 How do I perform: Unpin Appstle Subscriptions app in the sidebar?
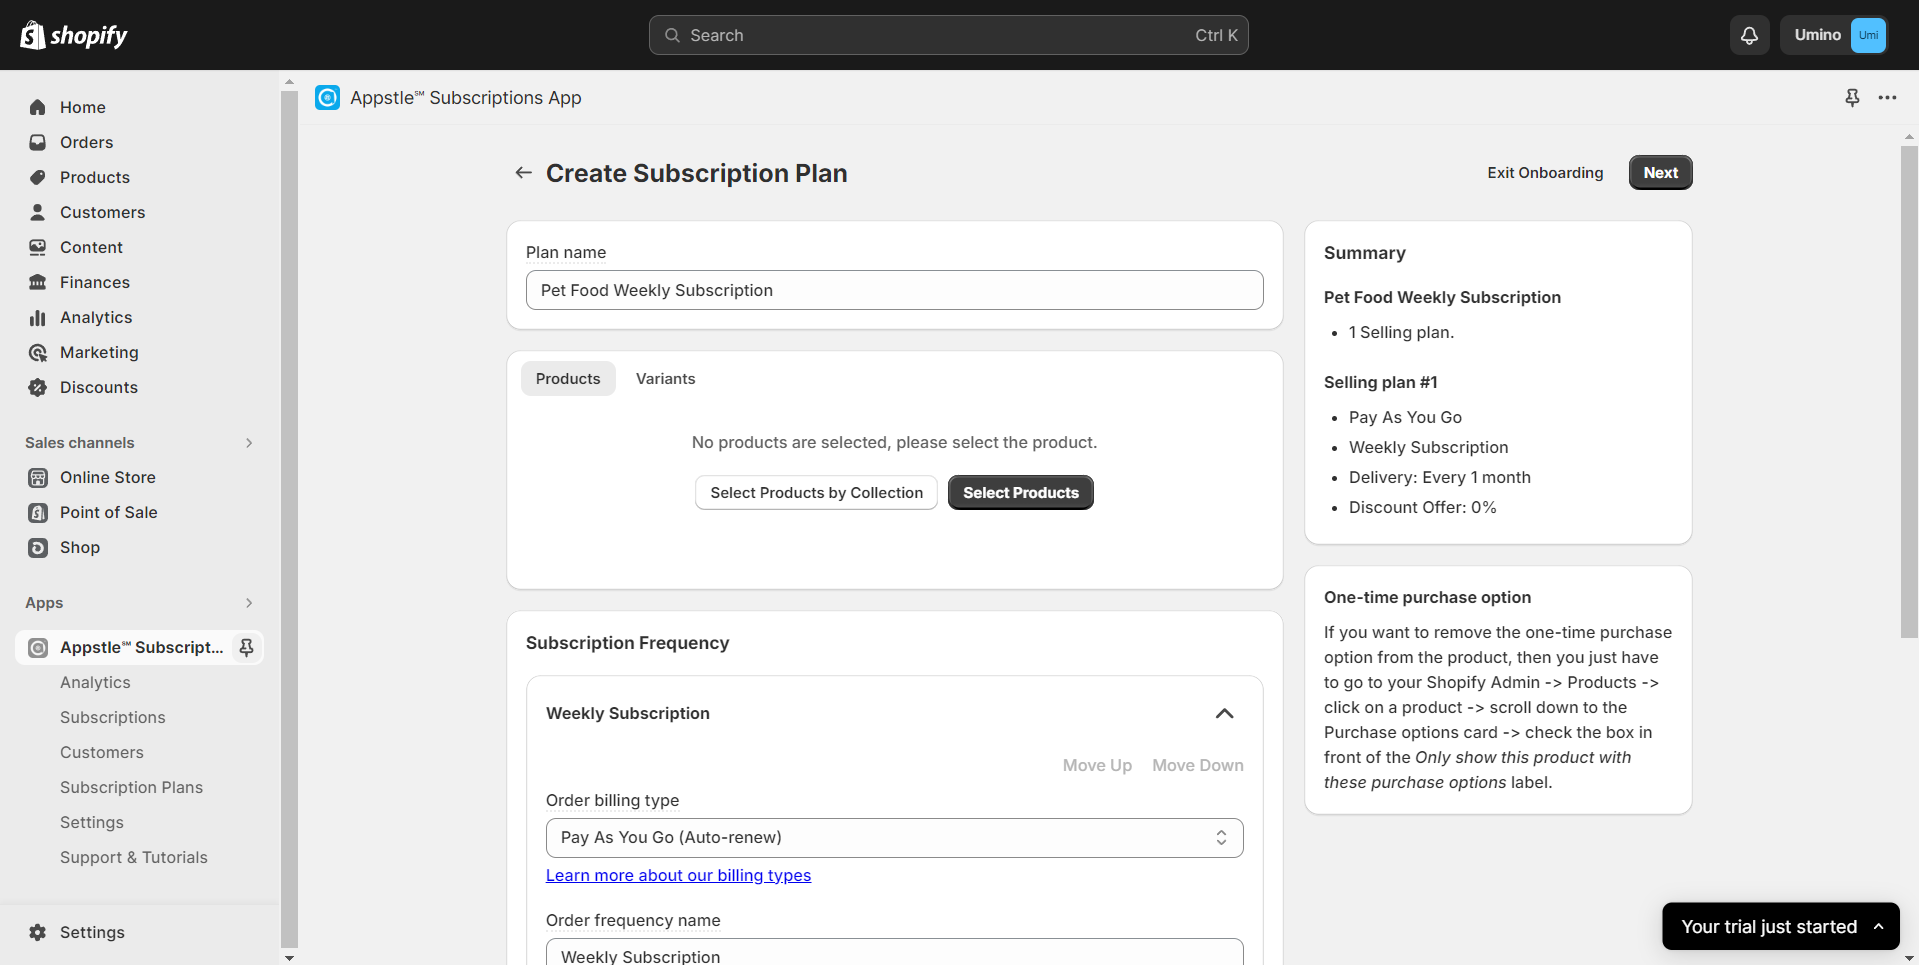point(246,648)
